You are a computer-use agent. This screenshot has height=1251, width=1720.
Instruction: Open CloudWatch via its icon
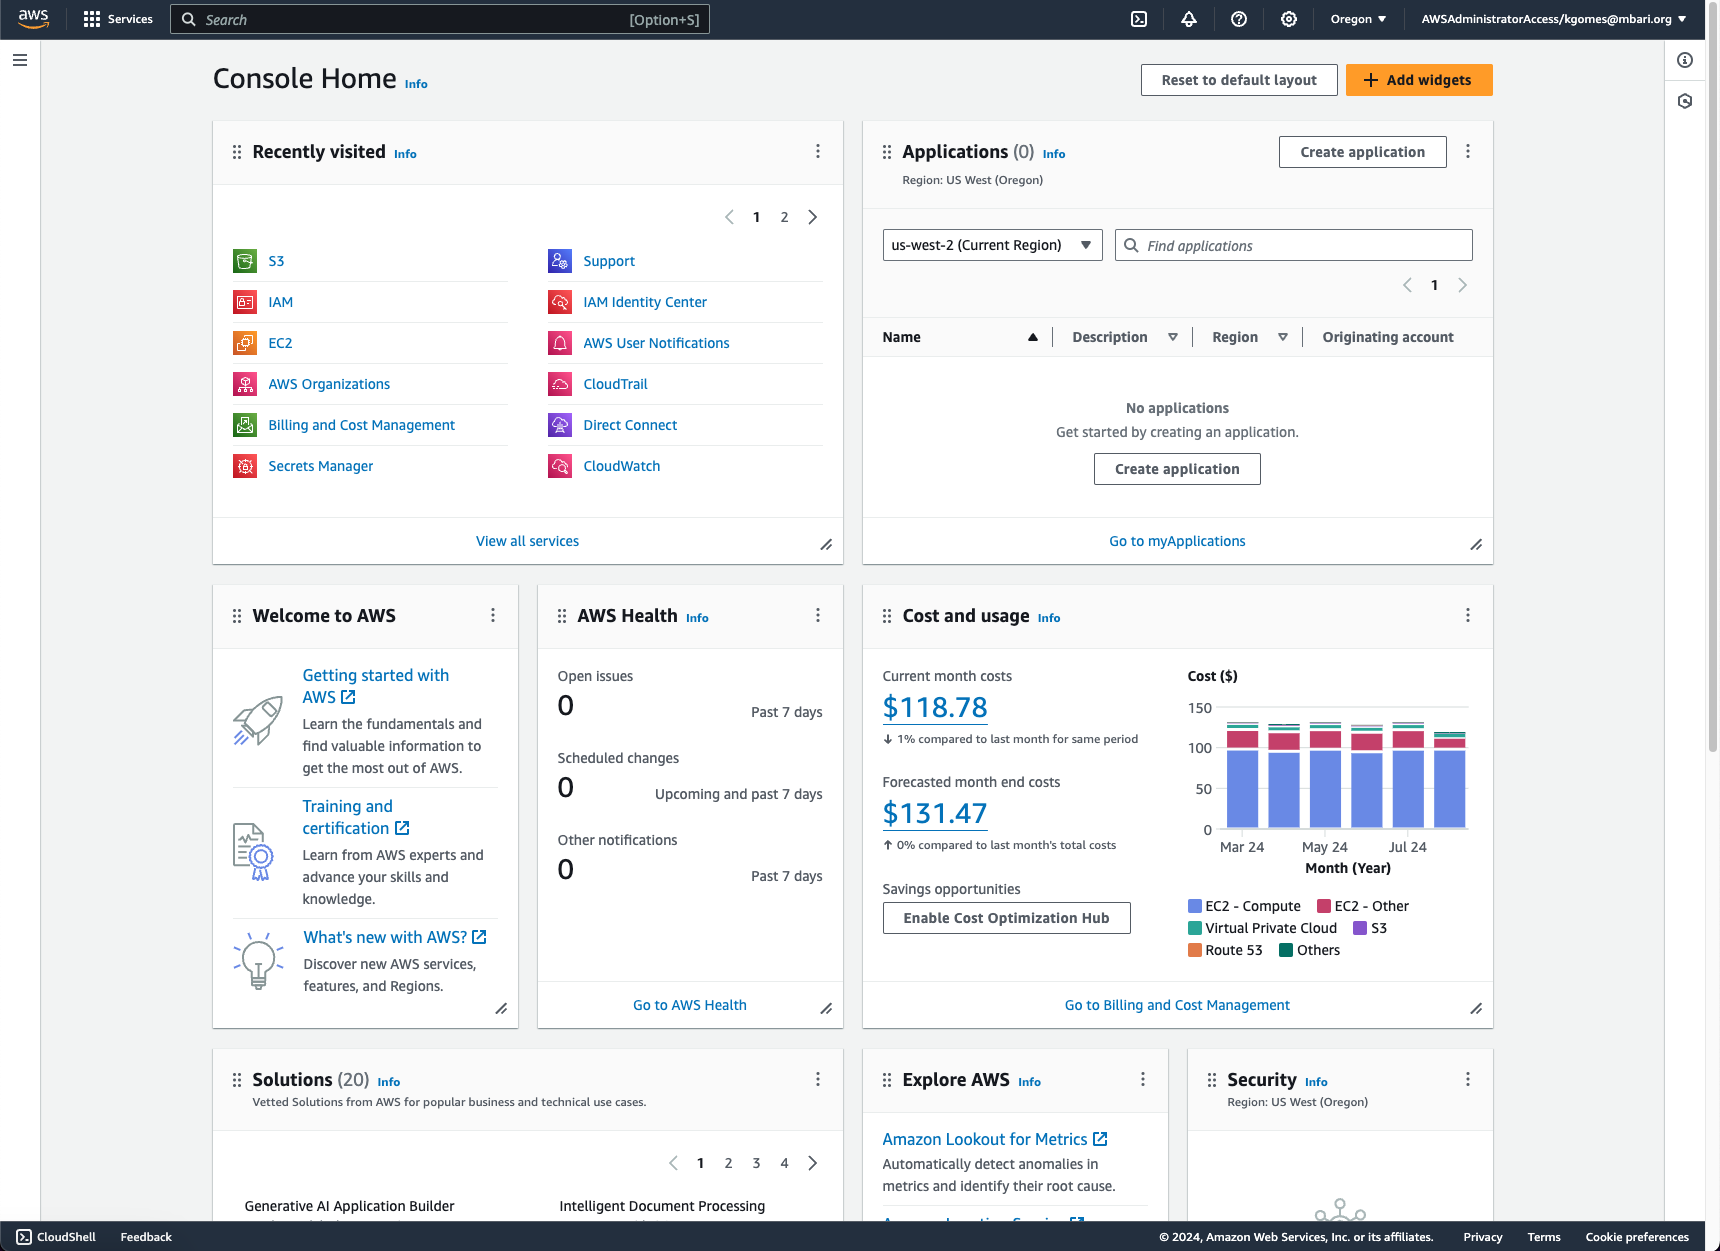(x=559, y=466)
